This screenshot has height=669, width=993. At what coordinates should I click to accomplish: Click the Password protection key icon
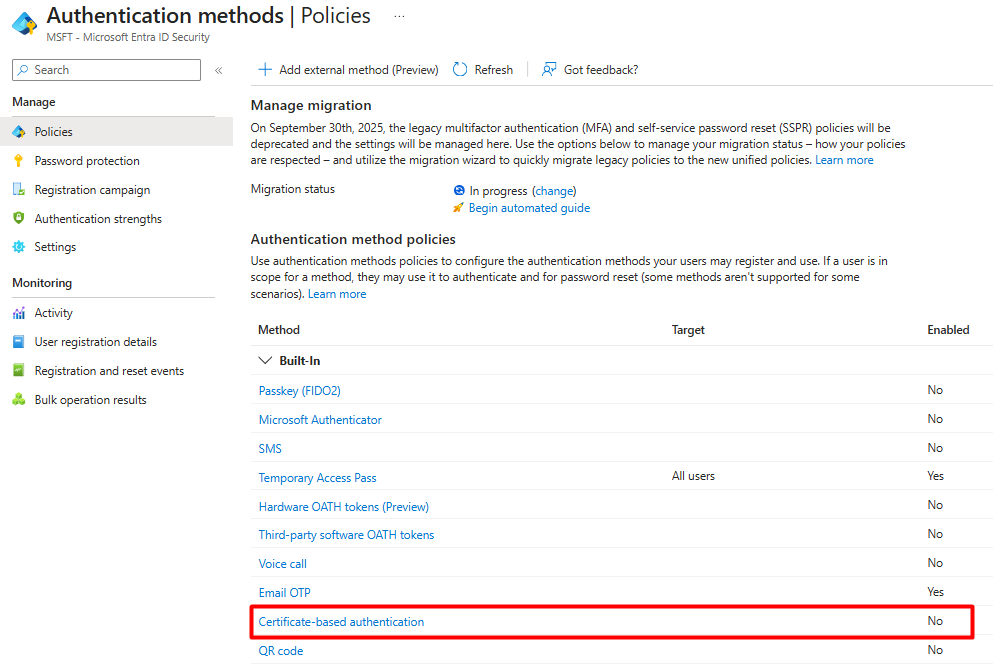click(18, 161)
